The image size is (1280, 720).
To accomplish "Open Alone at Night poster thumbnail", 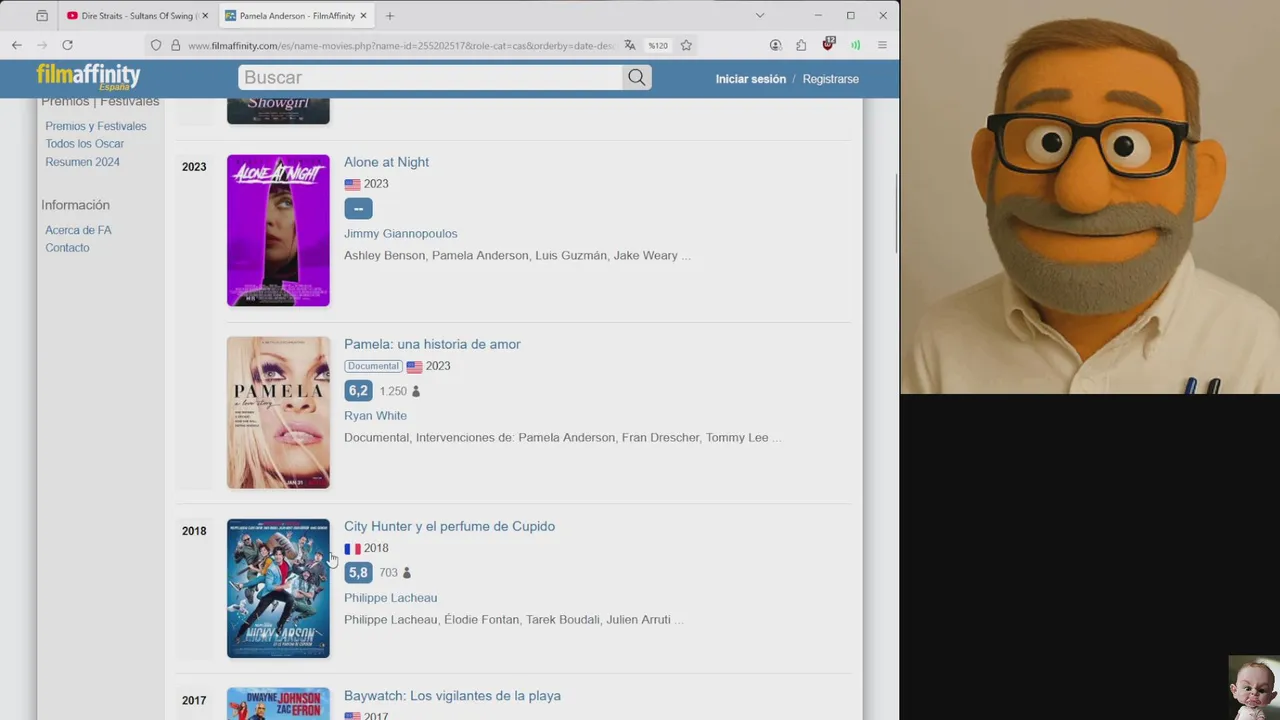I will pos(278,230).
